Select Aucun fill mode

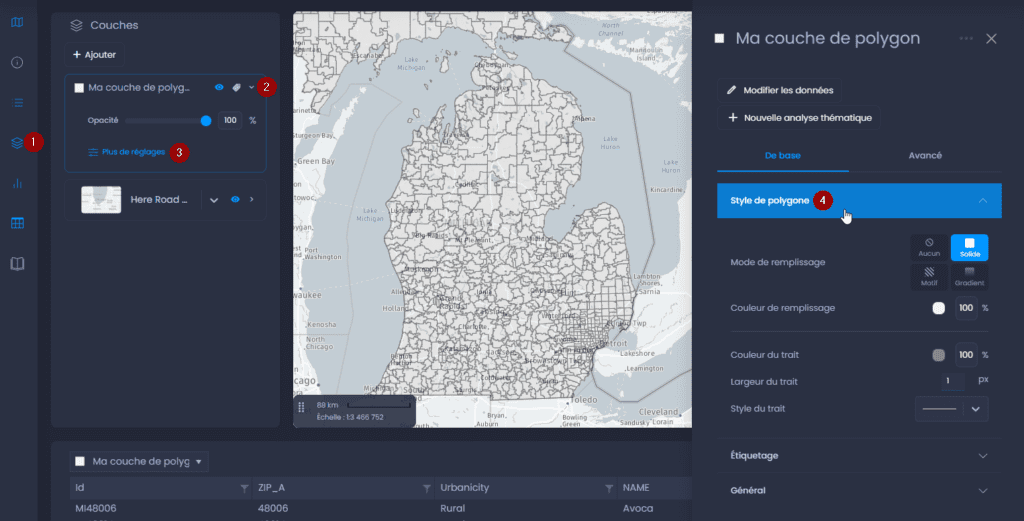point(929,247)
